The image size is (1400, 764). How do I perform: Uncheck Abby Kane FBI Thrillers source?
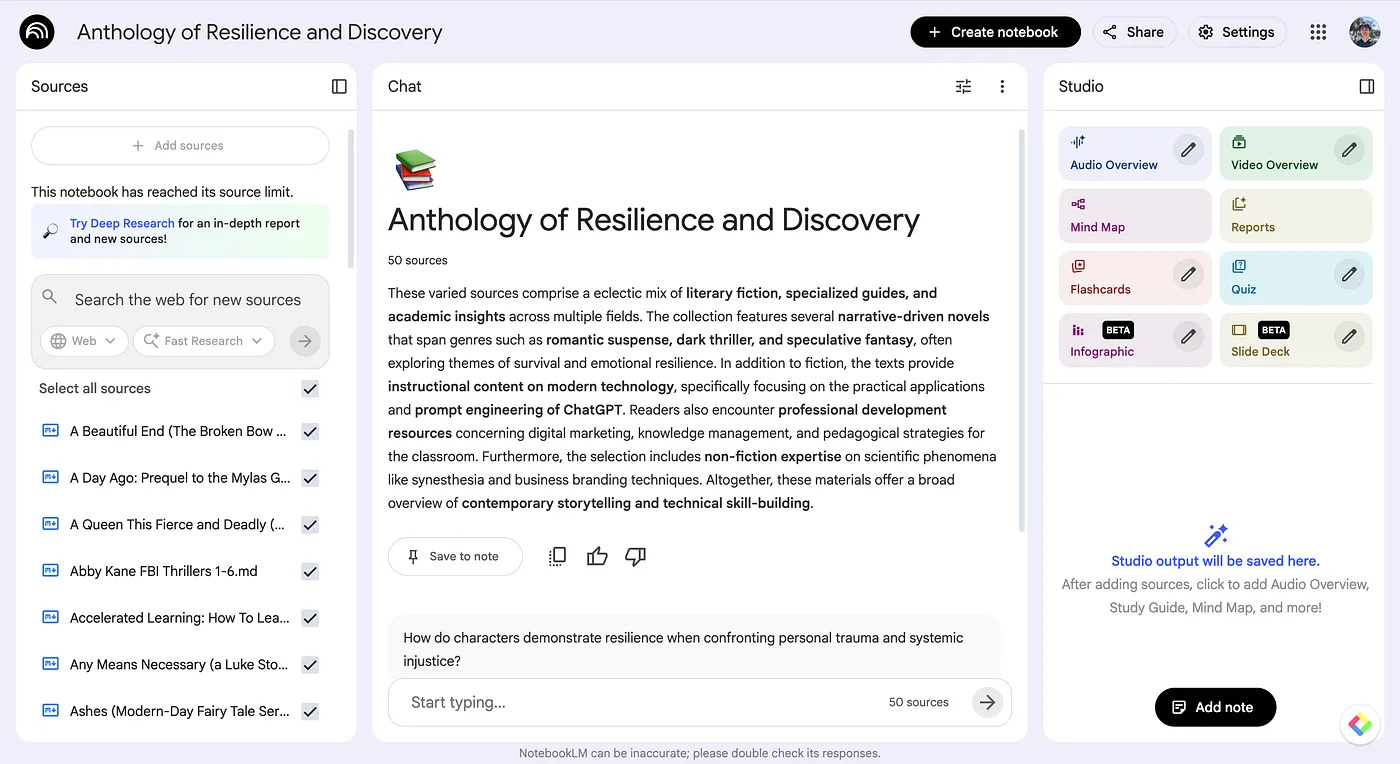tap(310, 571)
